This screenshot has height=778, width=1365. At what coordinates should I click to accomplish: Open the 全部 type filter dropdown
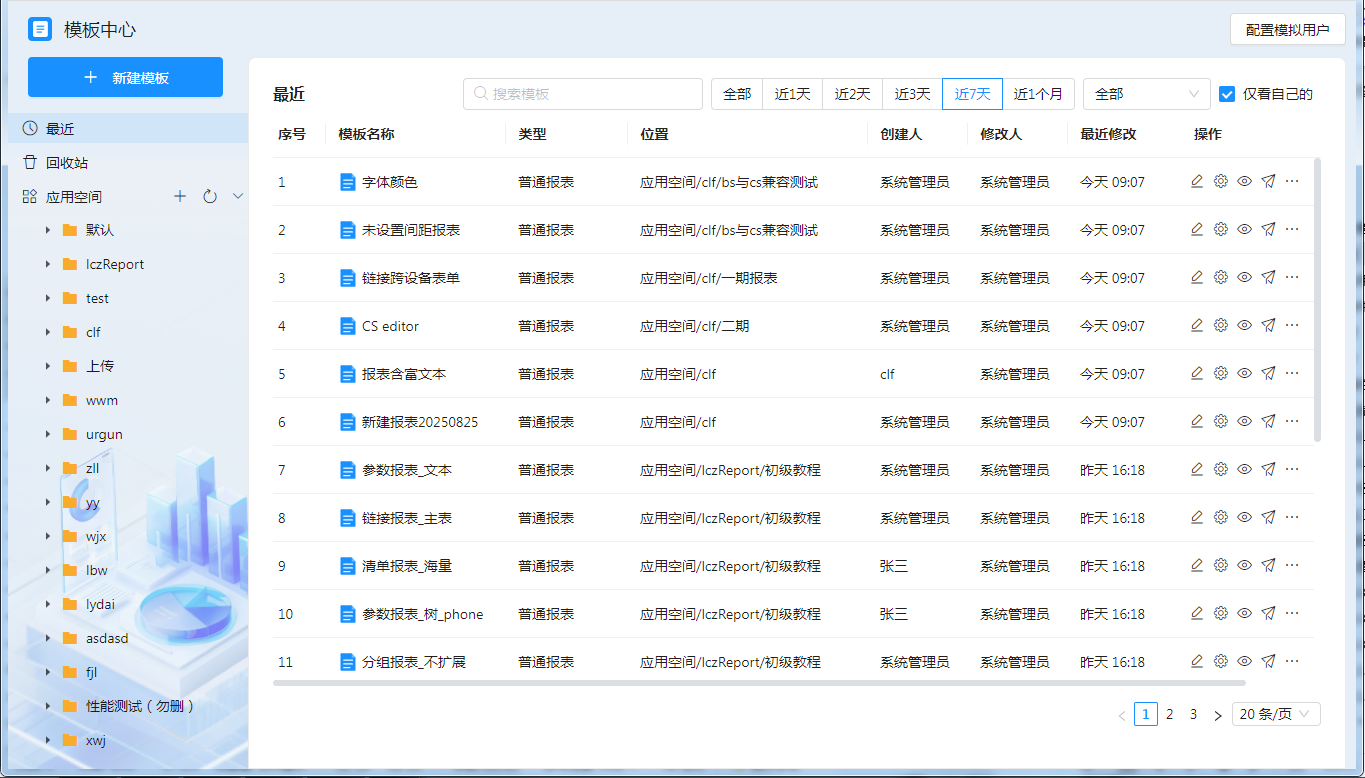pyautogui.click(x=1146, y=94)
